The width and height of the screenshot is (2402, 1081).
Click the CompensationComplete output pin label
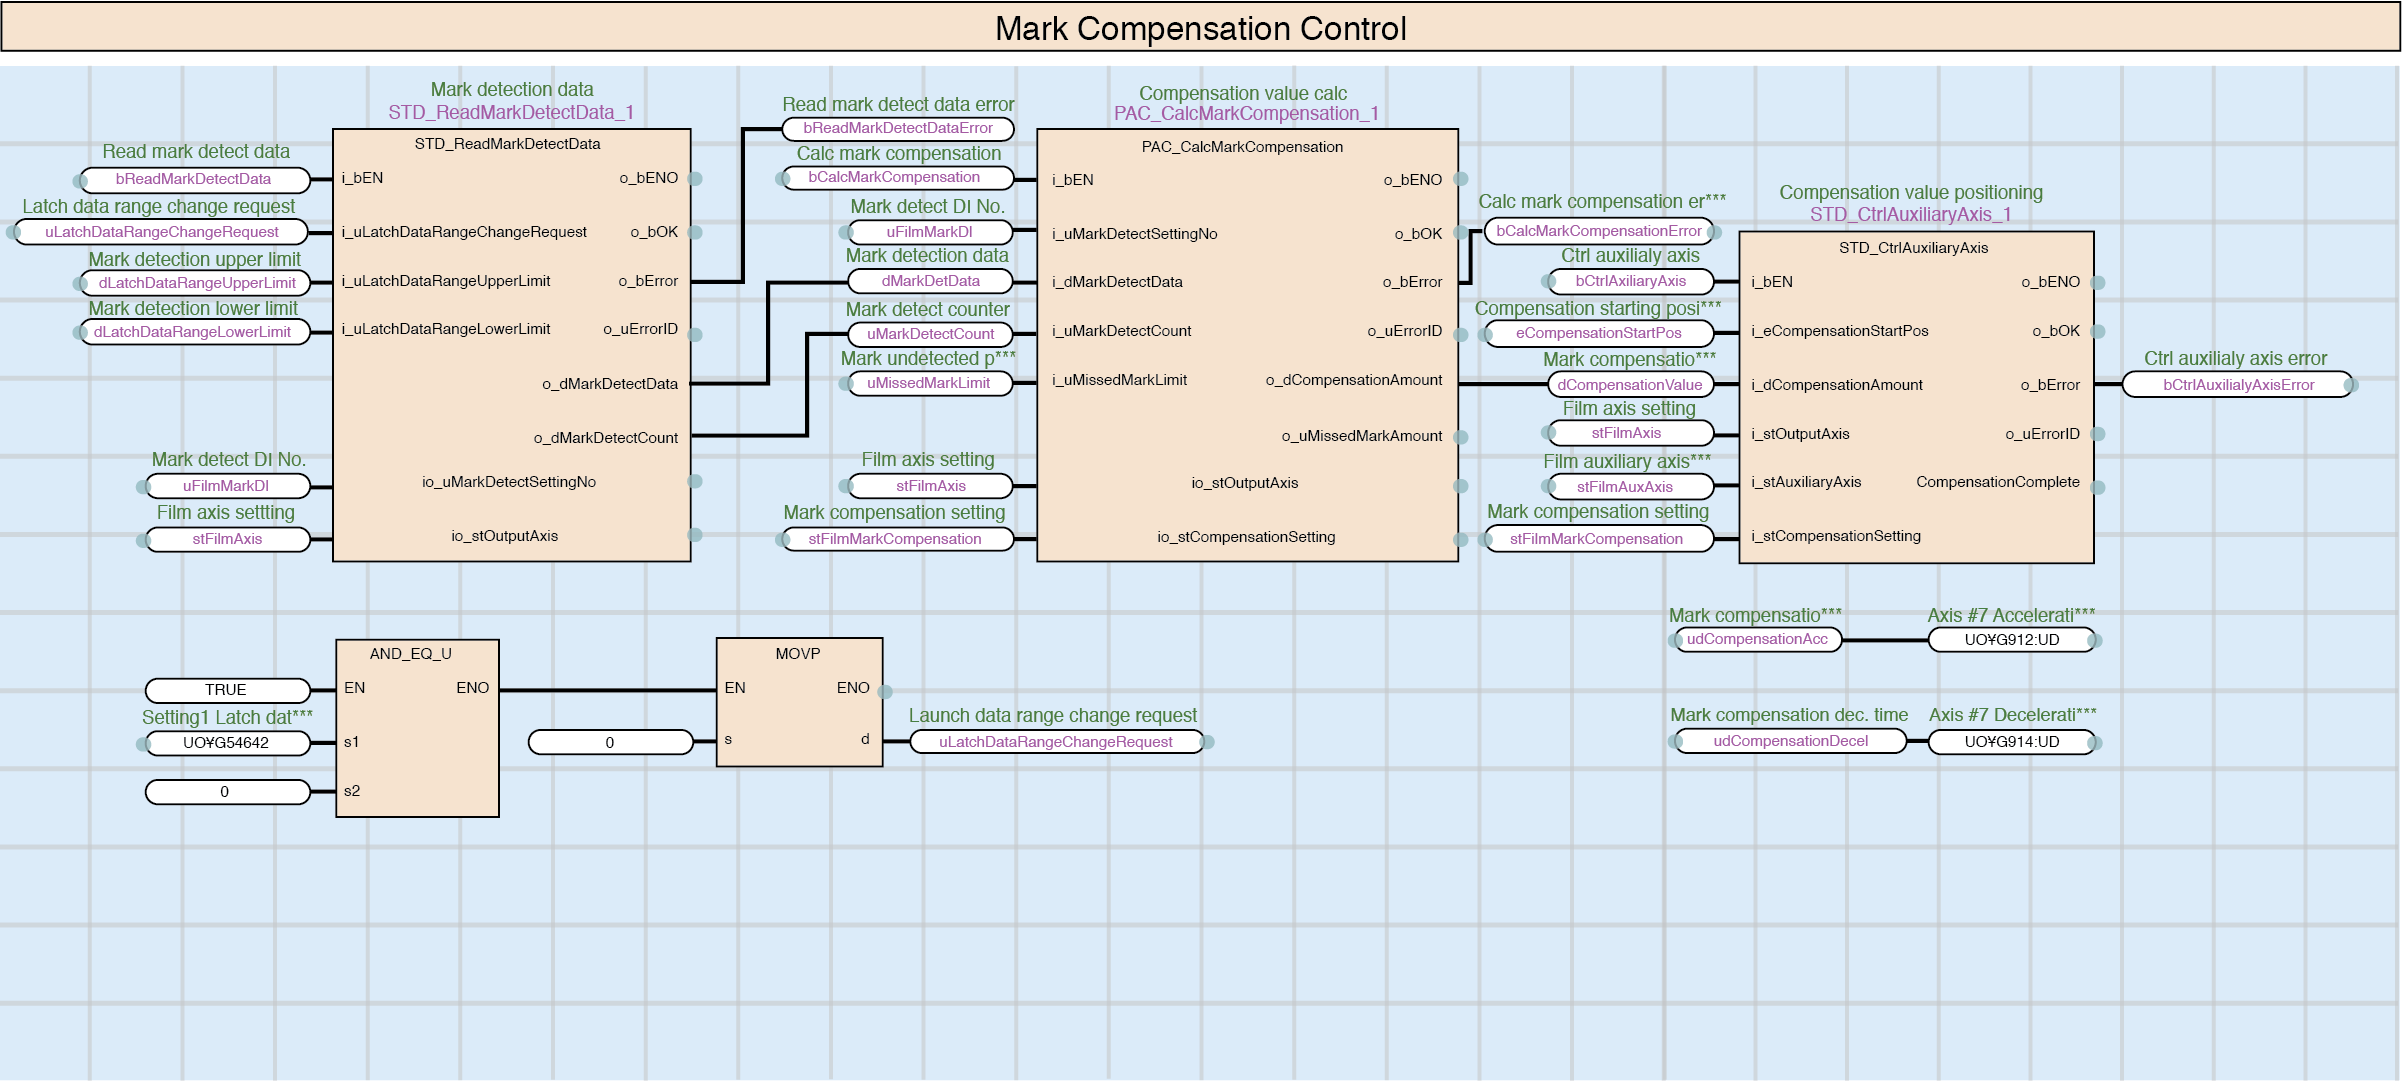pyautogui.click(x=1998, y=482)
